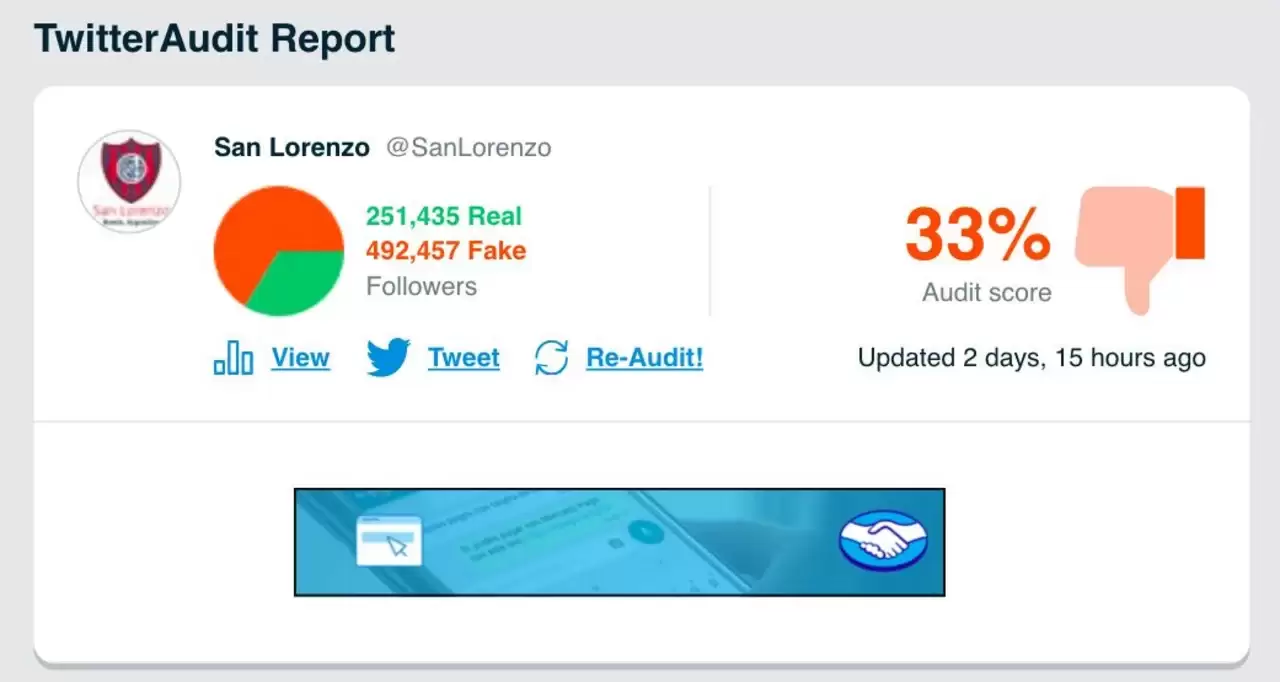Screen dimensions: 1280x682
Task: Click the 492,457 Fake followers count
Action: (445, 250)
